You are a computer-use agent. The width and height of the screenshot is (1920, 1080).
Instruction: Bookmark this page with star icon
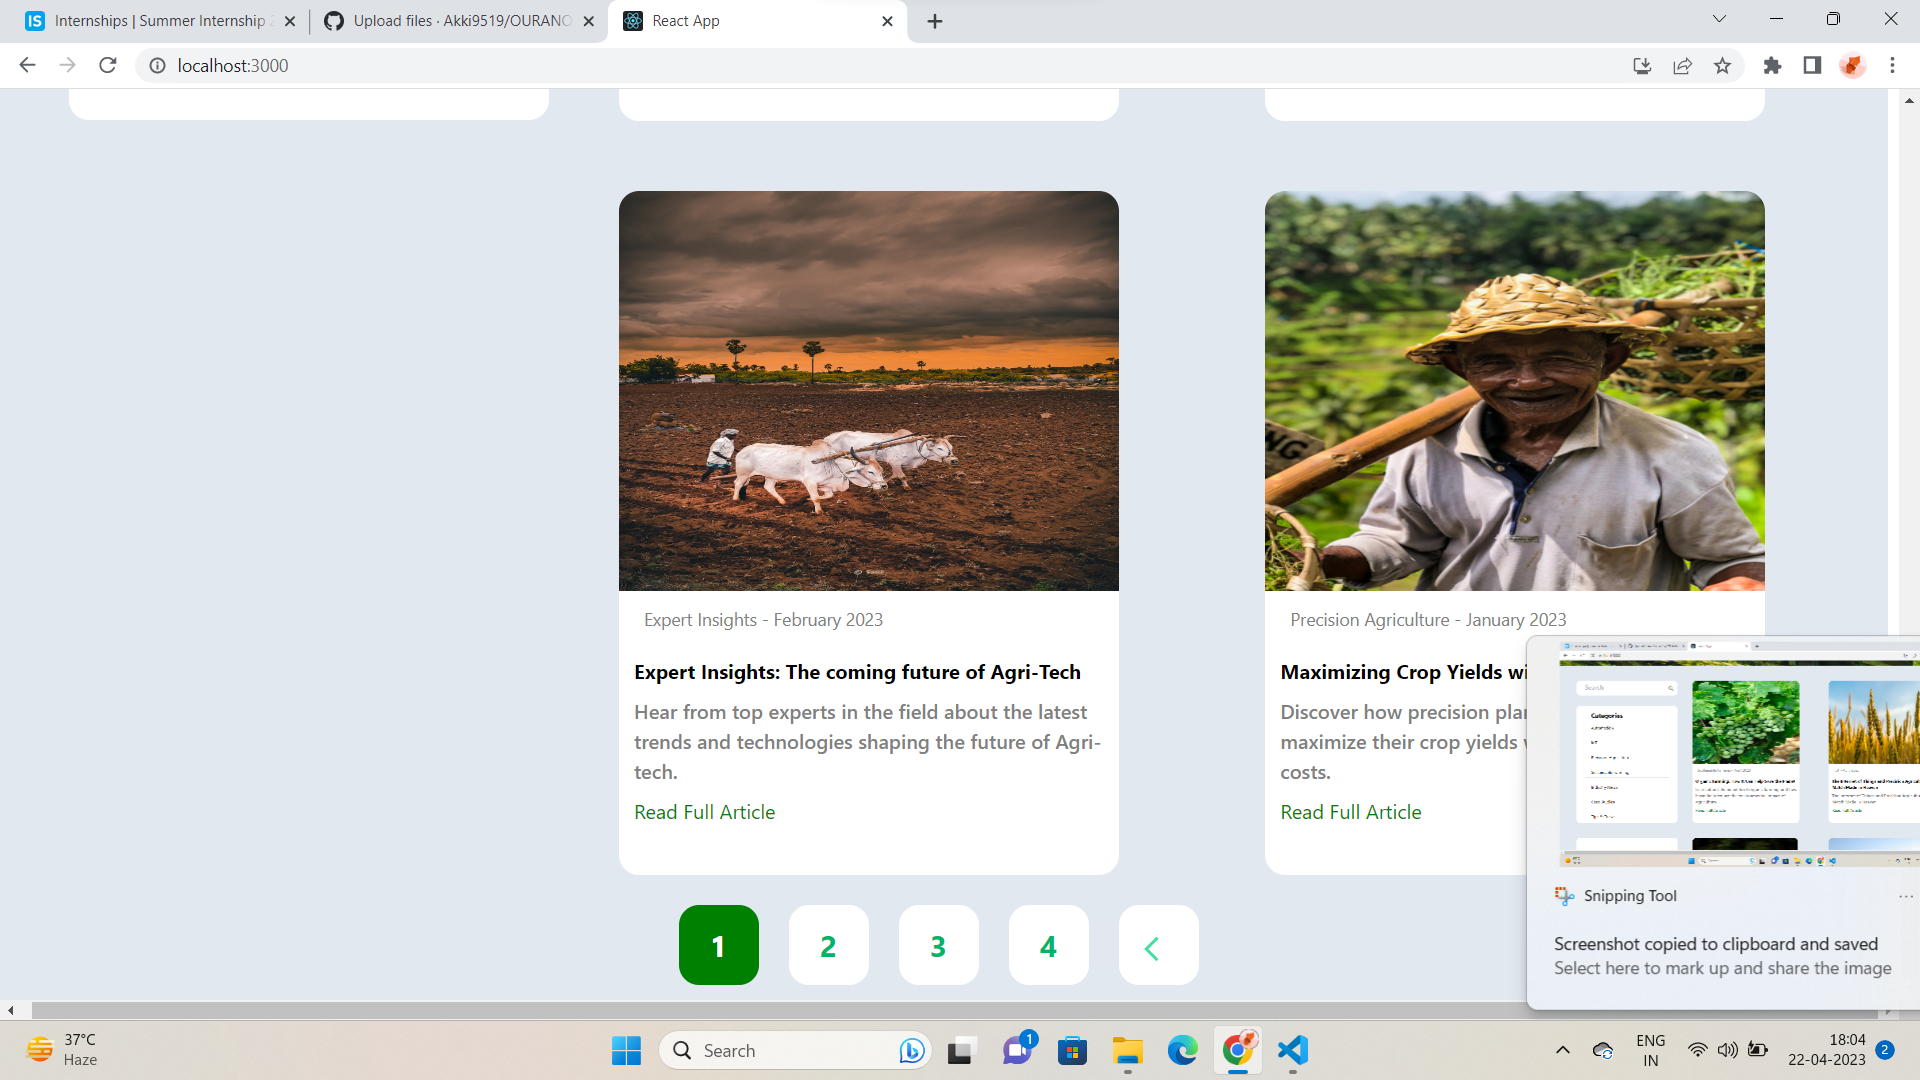click(x=1722, y=66)
